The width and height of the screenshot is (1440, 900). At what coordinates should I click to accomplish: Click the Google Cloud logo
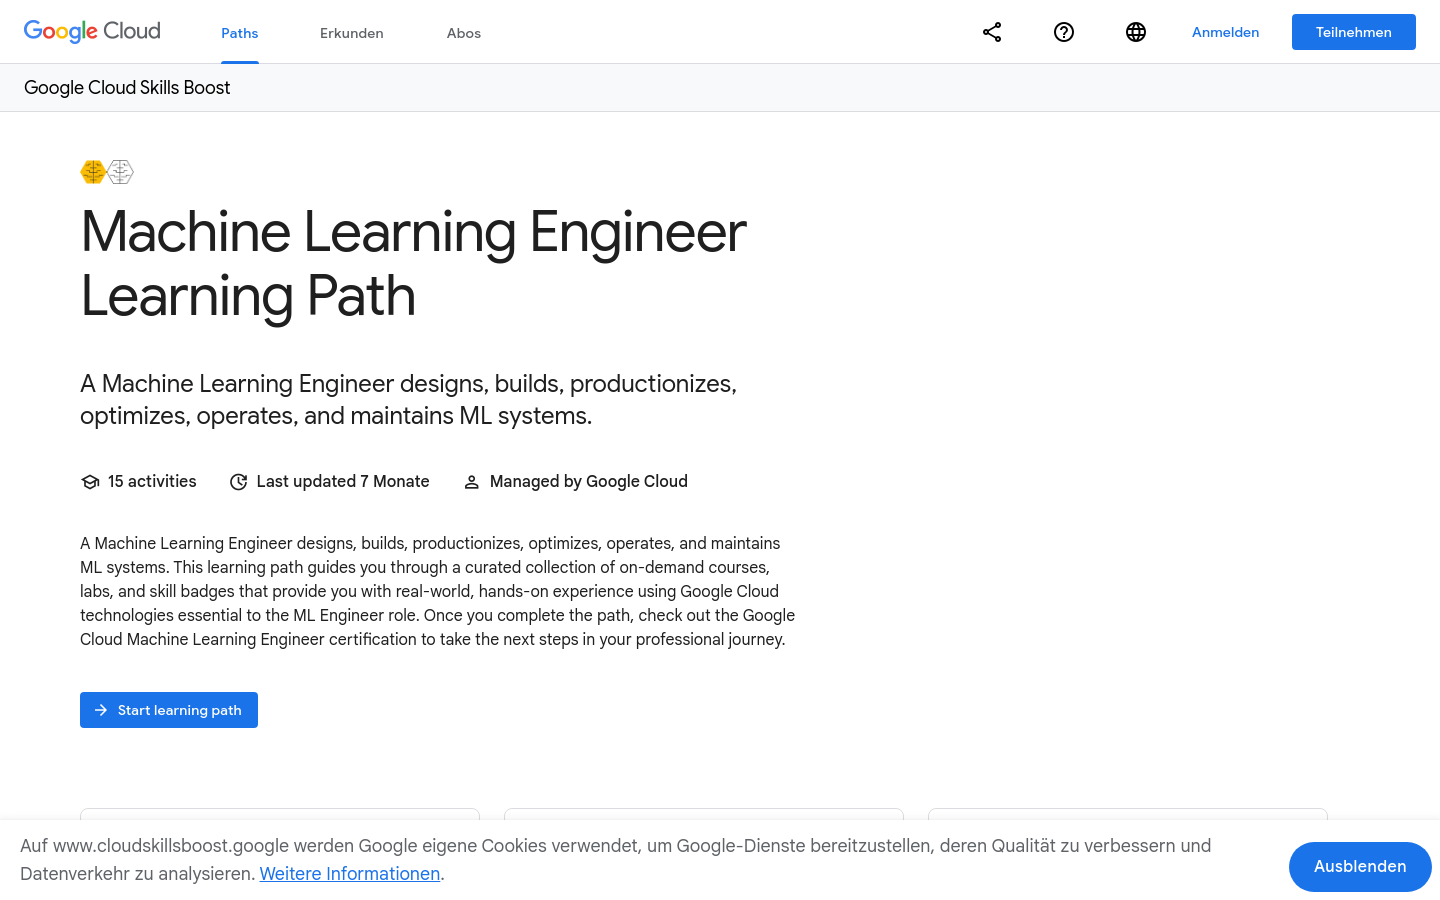coord(92,32)
